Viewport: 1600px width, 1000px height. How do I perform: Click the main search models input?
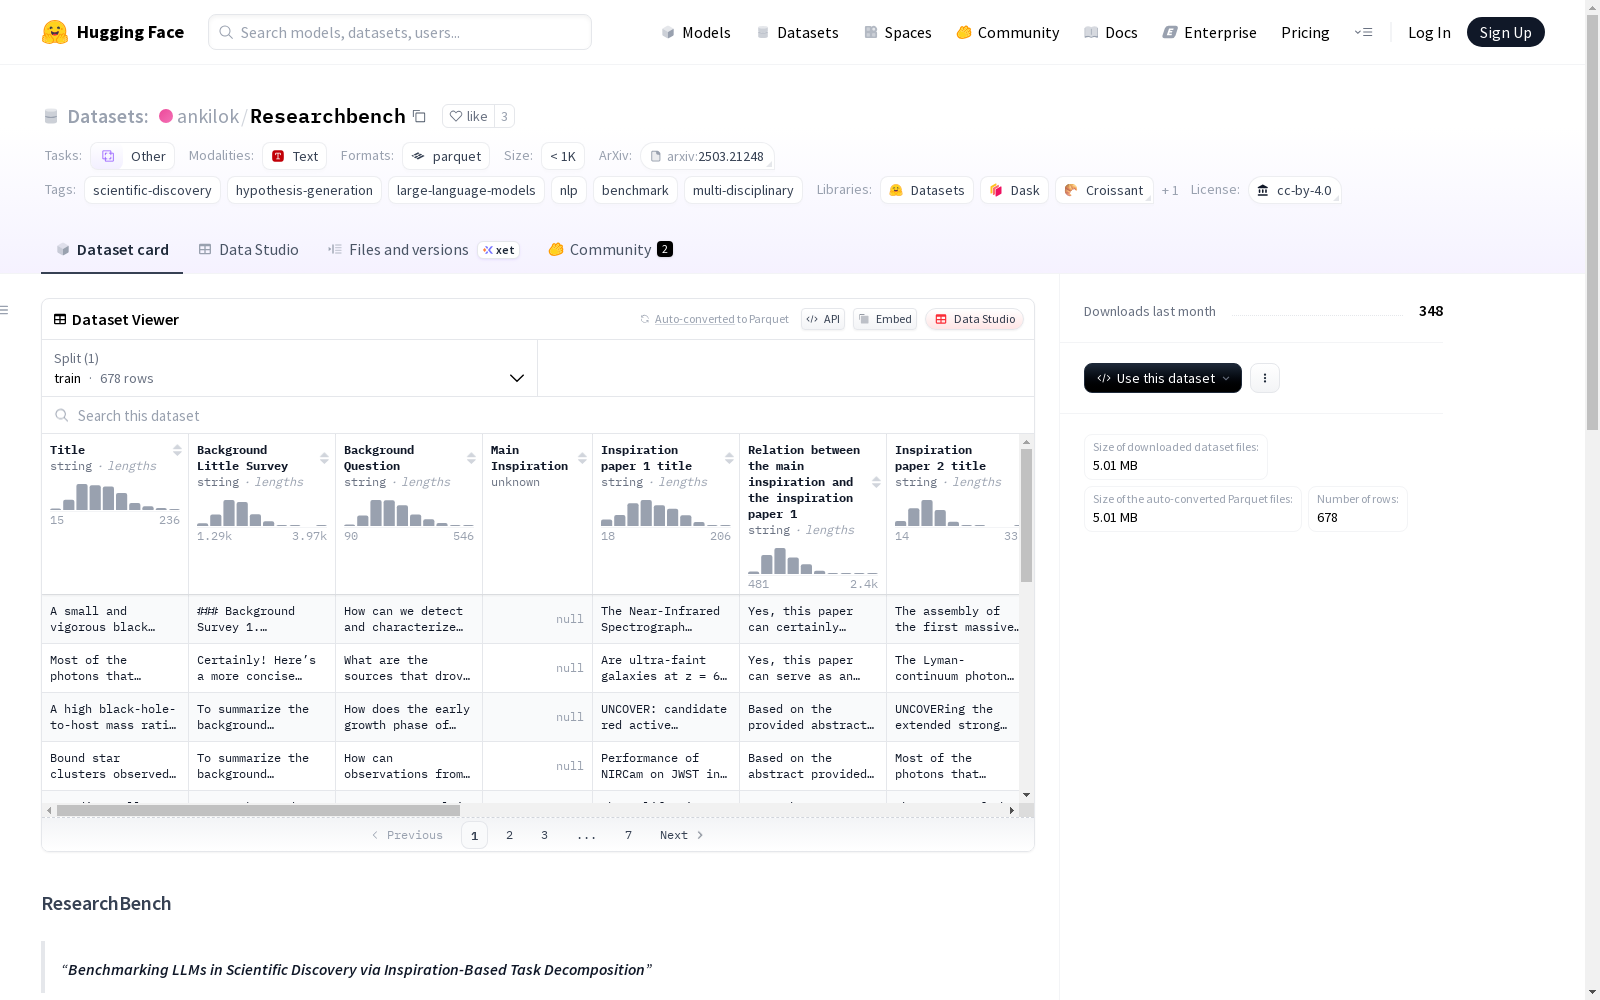pyautogui.click(x=400, y=32)
